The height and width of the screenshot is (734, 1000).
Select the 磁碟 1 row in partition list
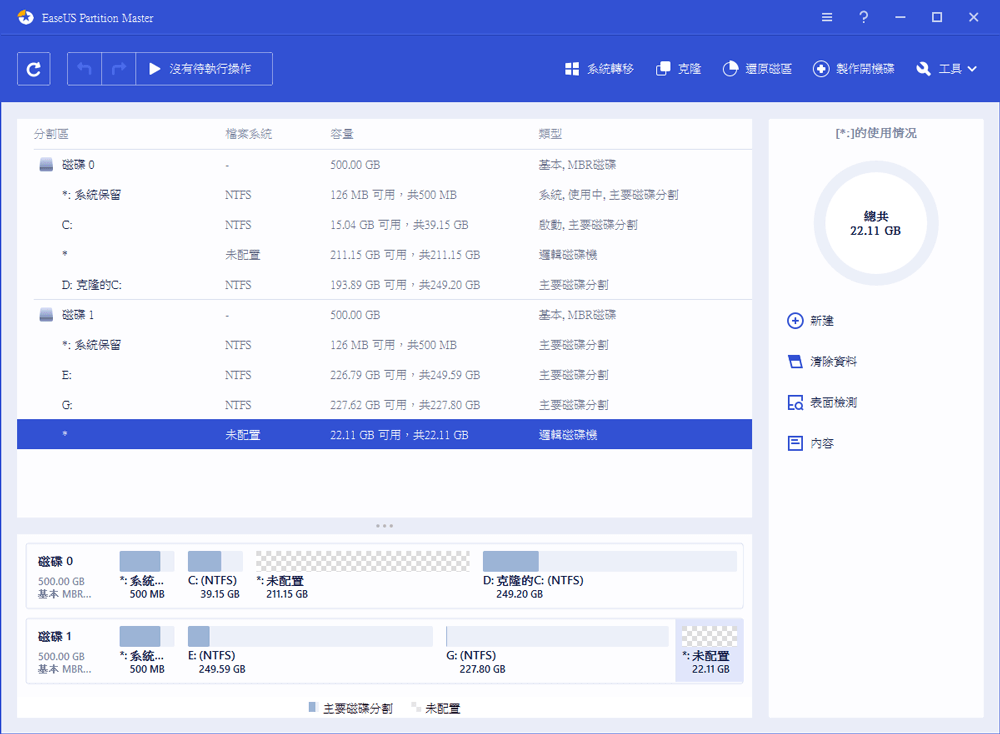pos(385,314)
